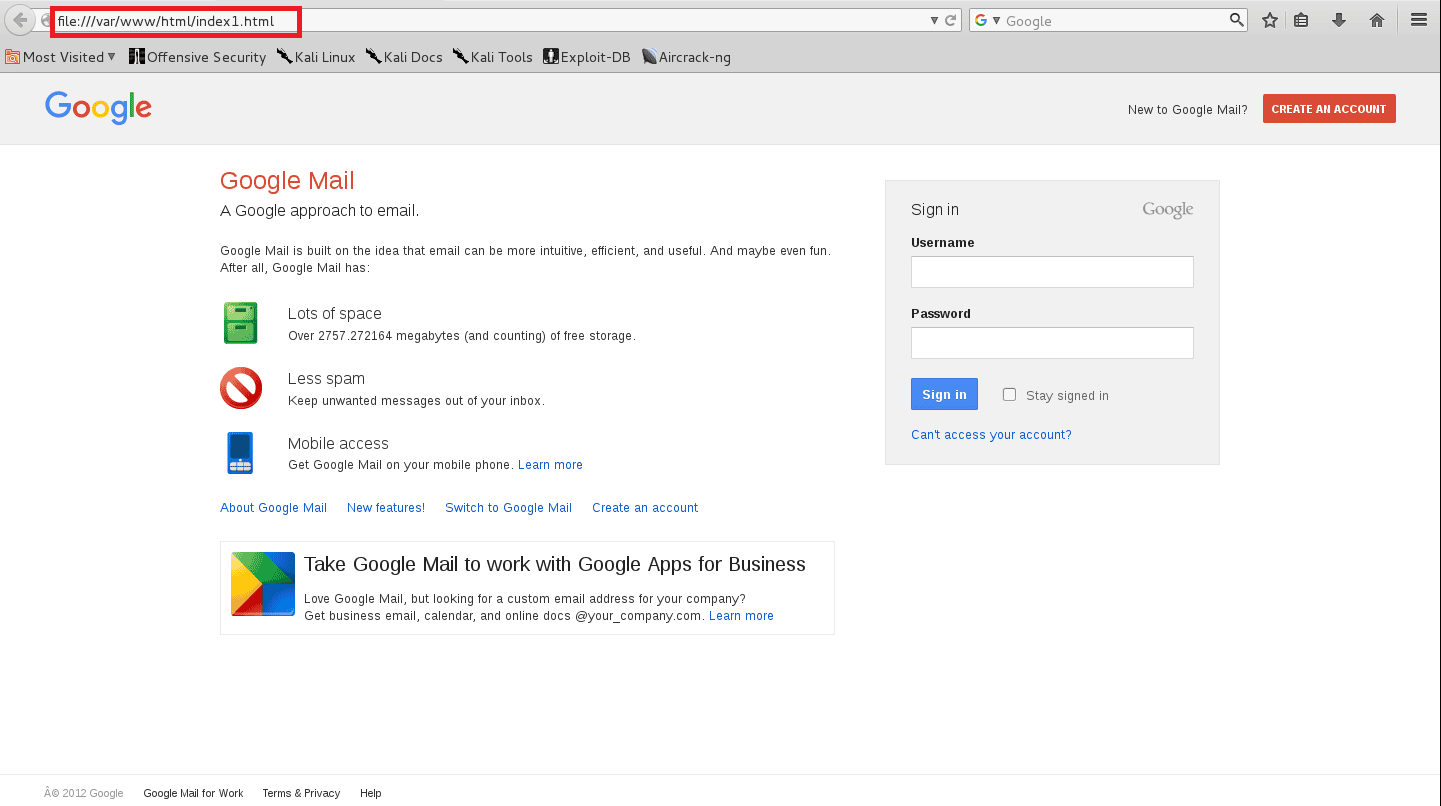Open the reading list clipboard icon
The image size is (1441, 806).
pyautogui.click(x=1301, y=19)
